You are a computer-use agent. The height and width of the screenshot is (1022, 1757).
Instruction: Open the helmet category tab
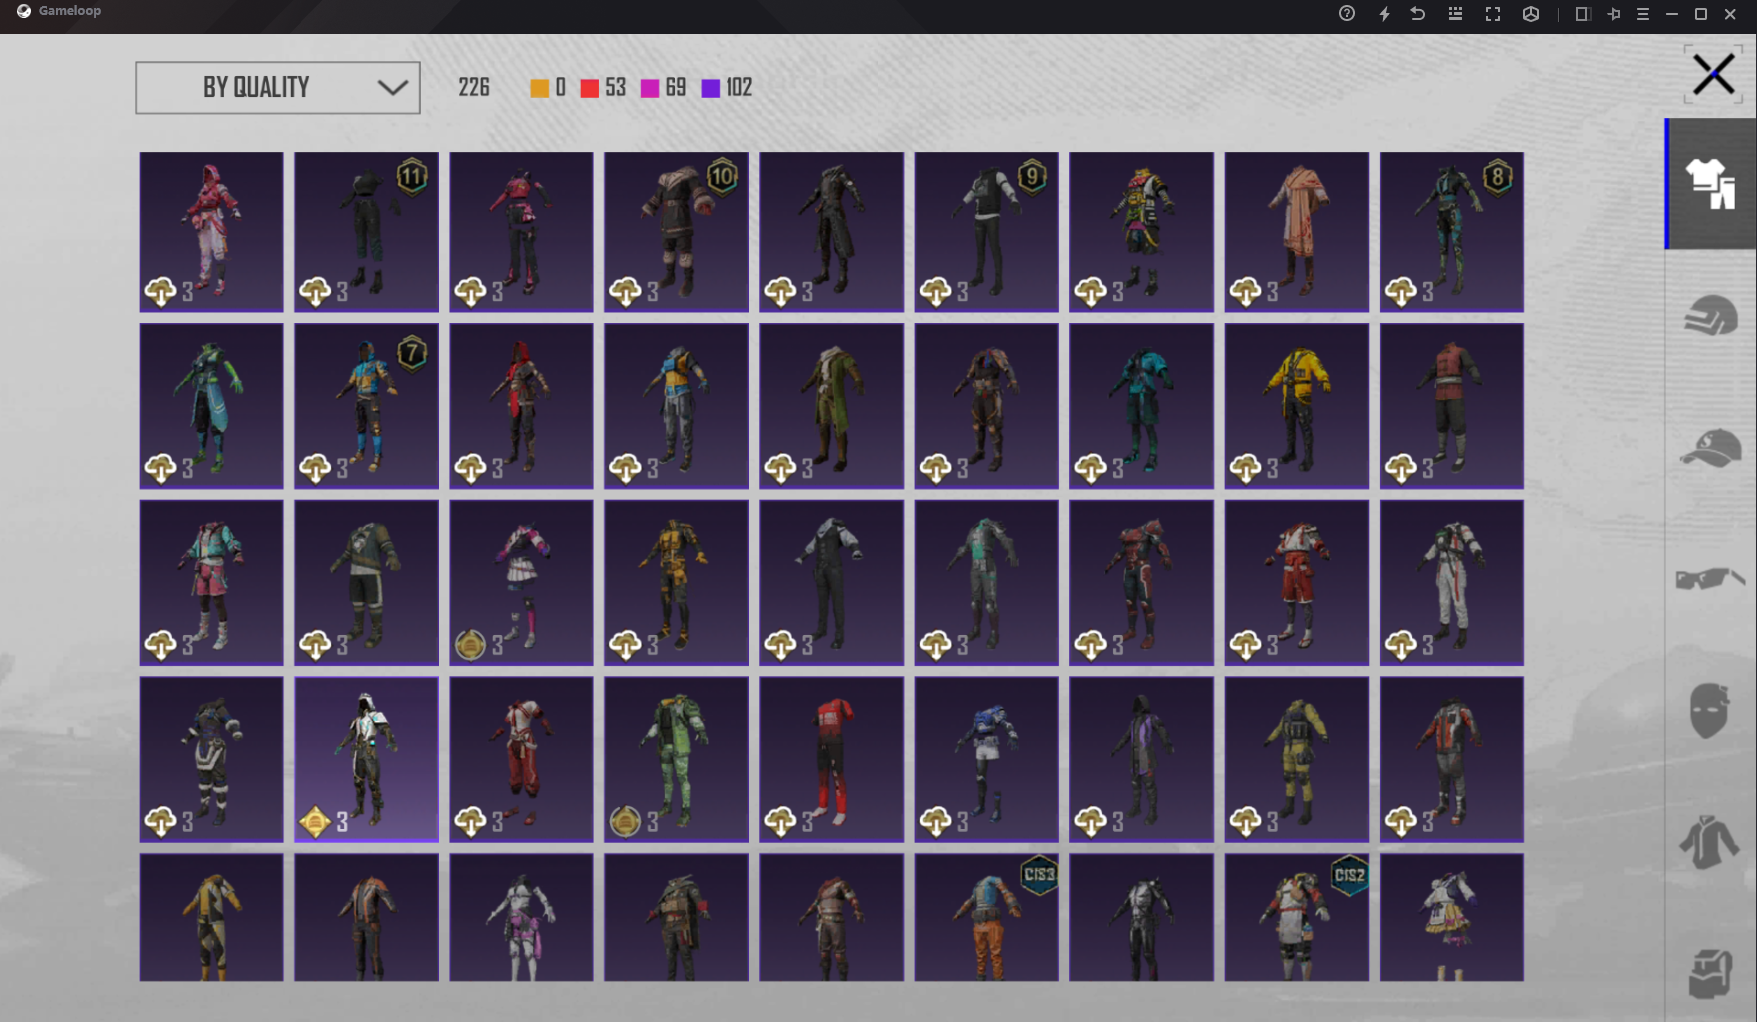[x=1710, y=317]
